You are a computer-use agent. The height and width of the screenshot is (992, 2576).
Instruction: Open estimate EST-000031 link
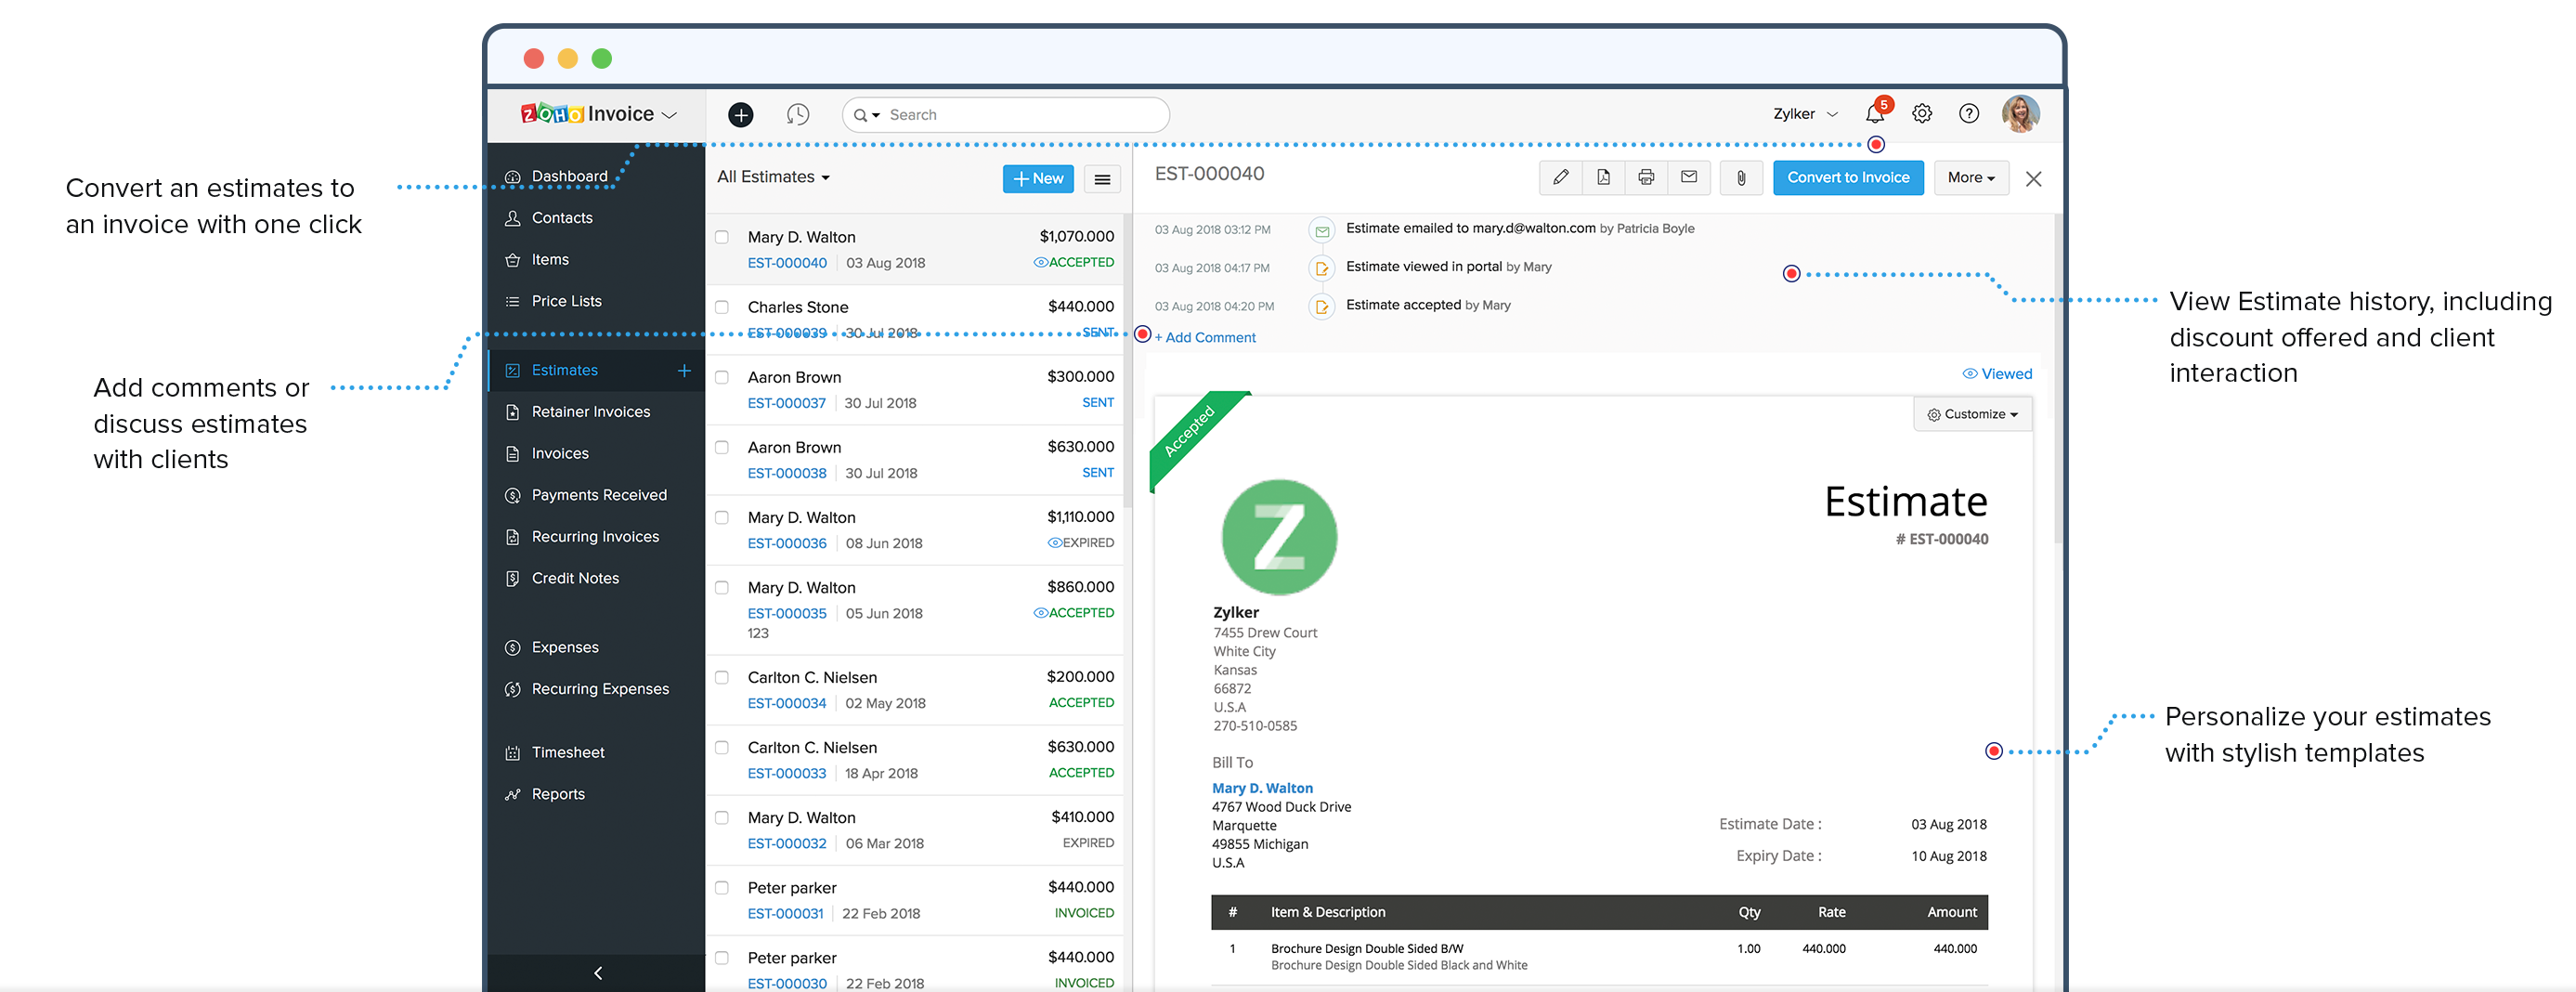[785, 913]
